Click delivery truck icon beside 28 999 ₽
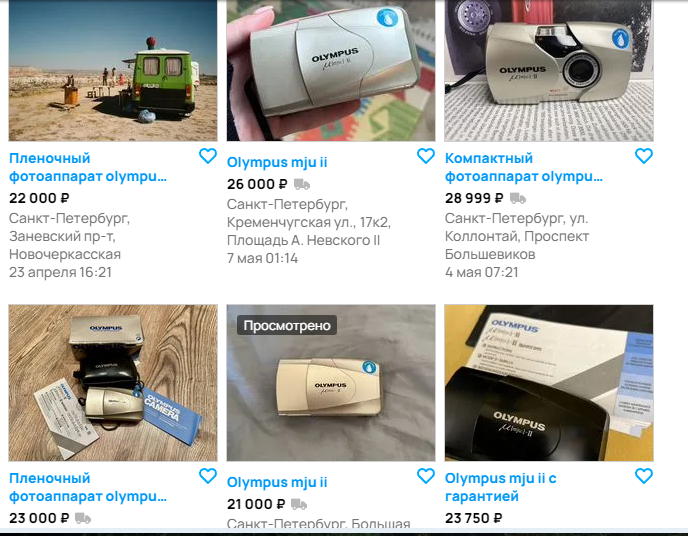The width and height of the screenshot is (688, 536). (x=518, y=198)
